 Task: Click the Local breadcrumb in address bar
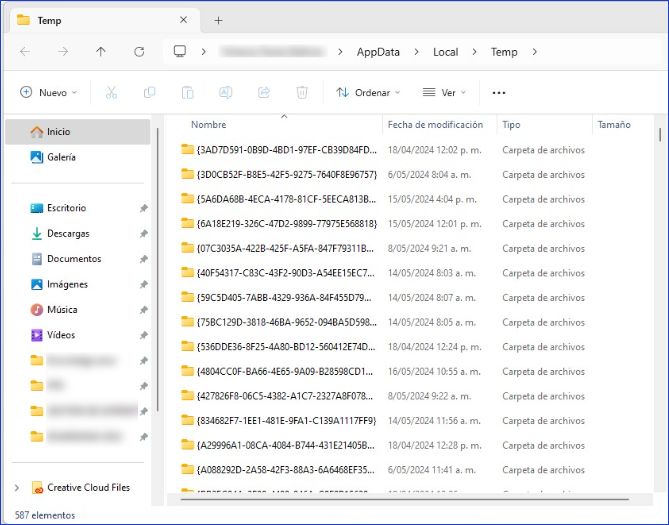click(445, 52)
